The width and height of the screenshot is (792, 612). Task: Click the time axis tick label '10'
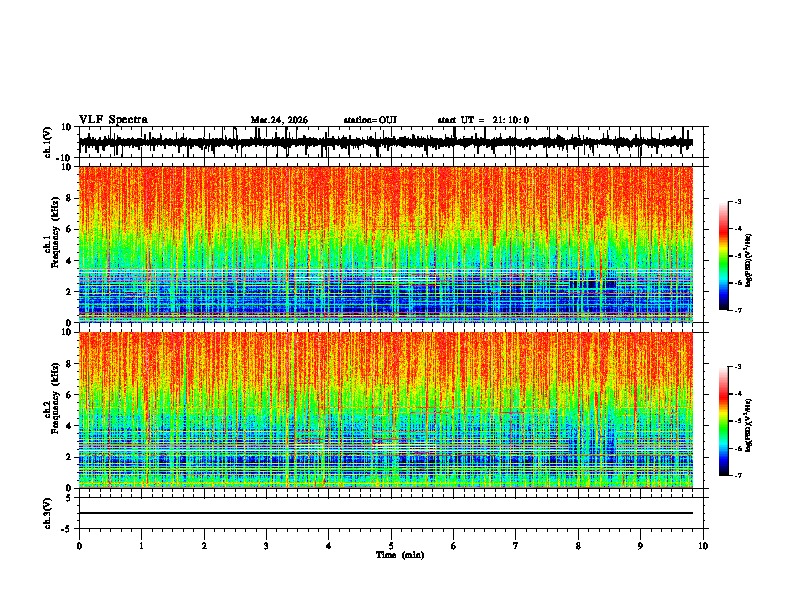coord(703,546)
